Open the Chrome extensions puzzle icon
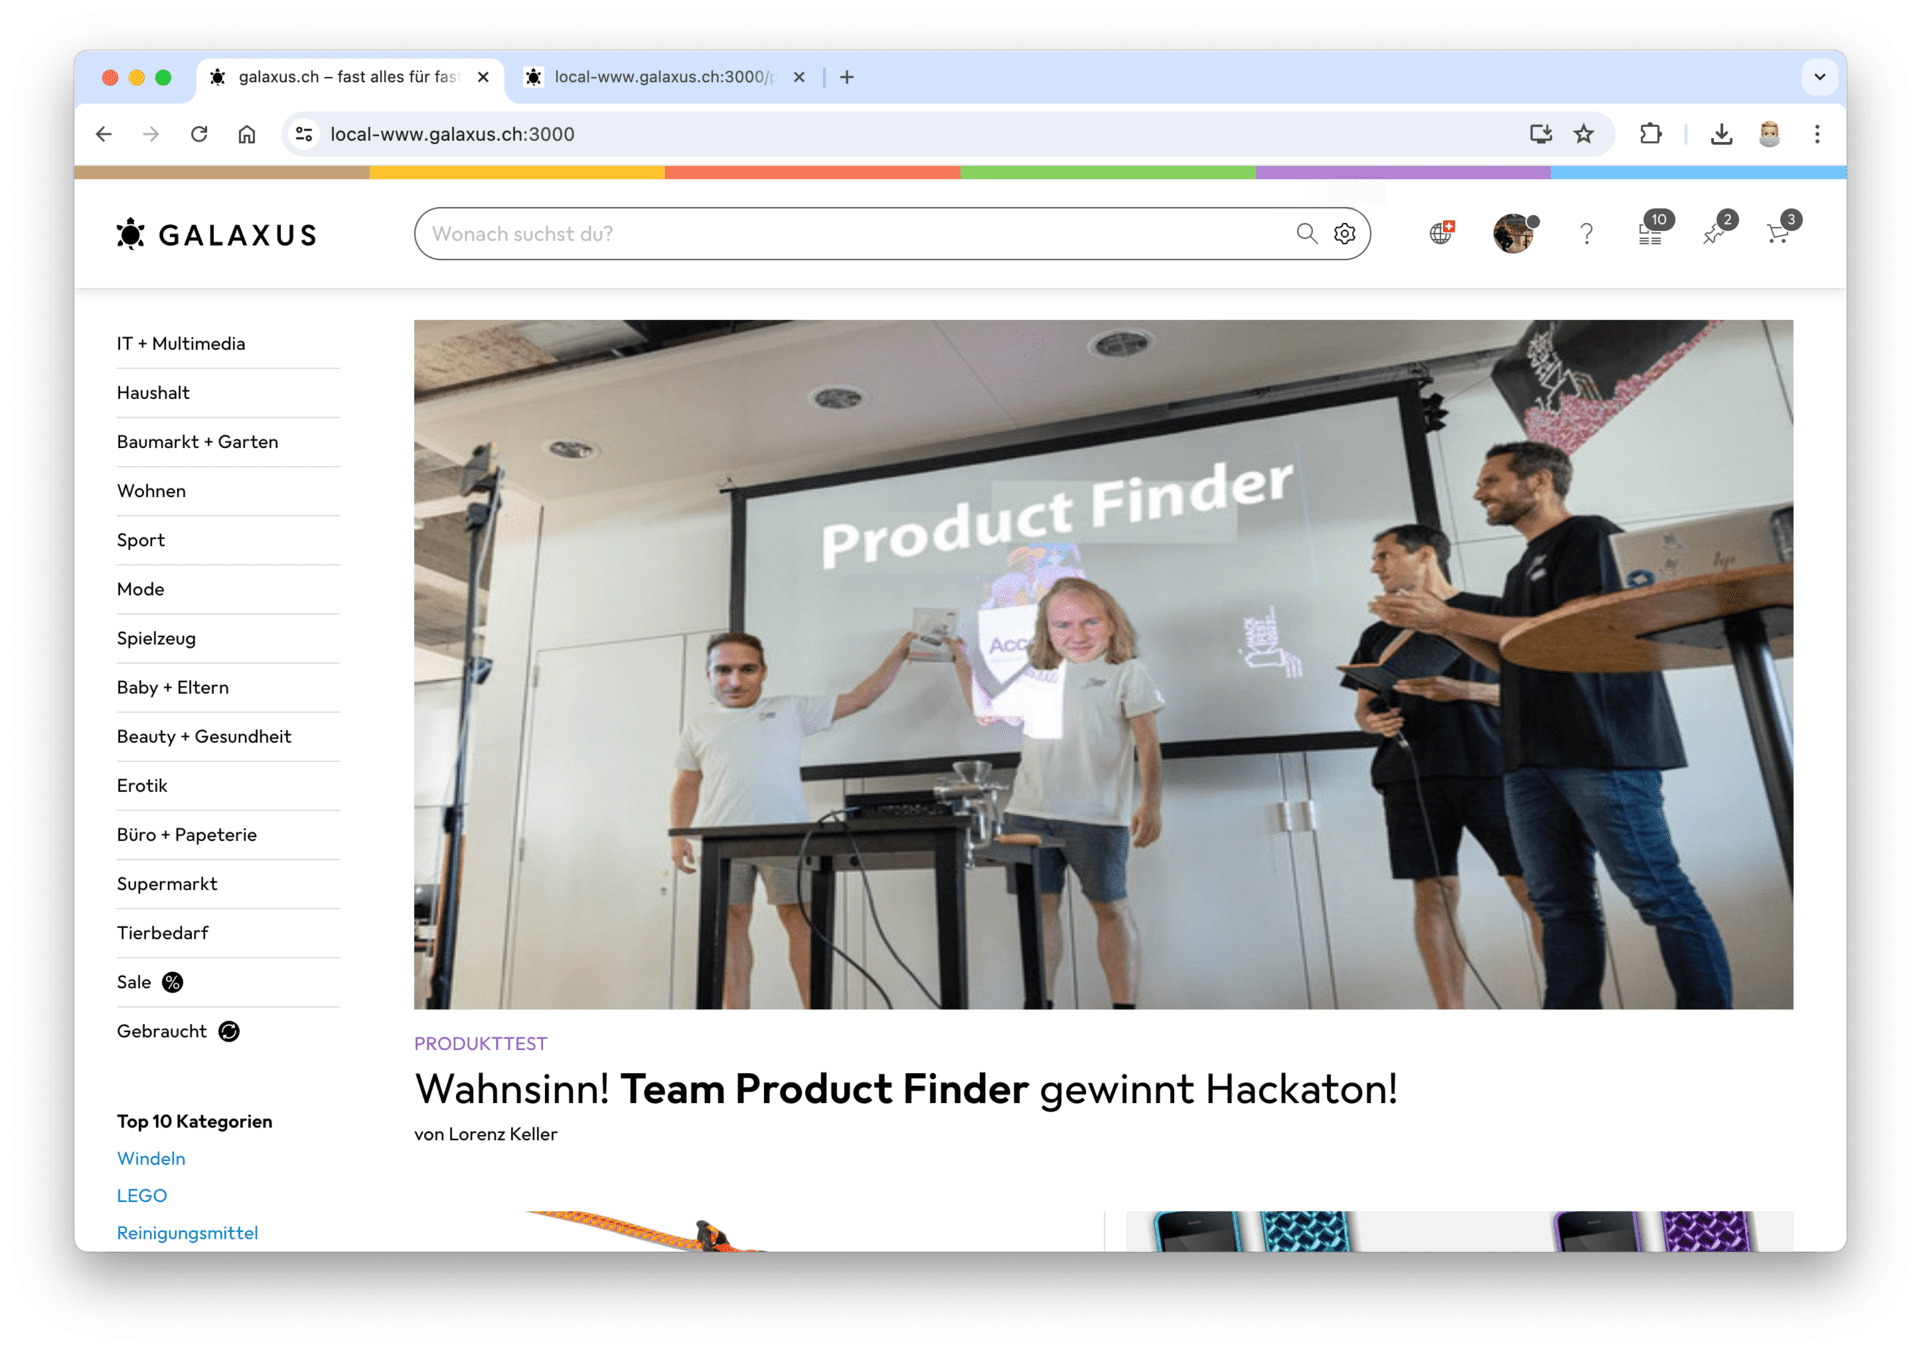The image size is (1921, 1350). (1650, 134)
